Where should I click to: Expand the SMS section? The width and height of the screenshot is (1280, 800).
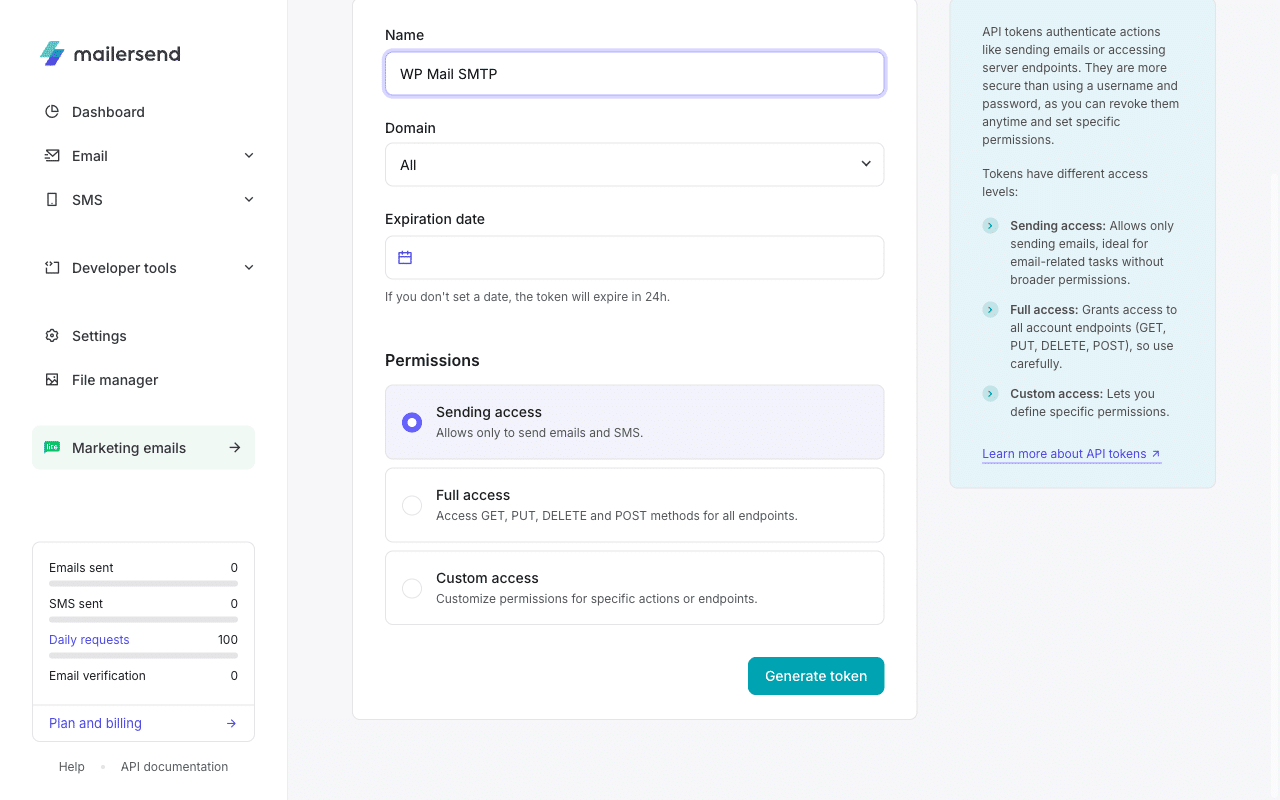pos(248,199)
